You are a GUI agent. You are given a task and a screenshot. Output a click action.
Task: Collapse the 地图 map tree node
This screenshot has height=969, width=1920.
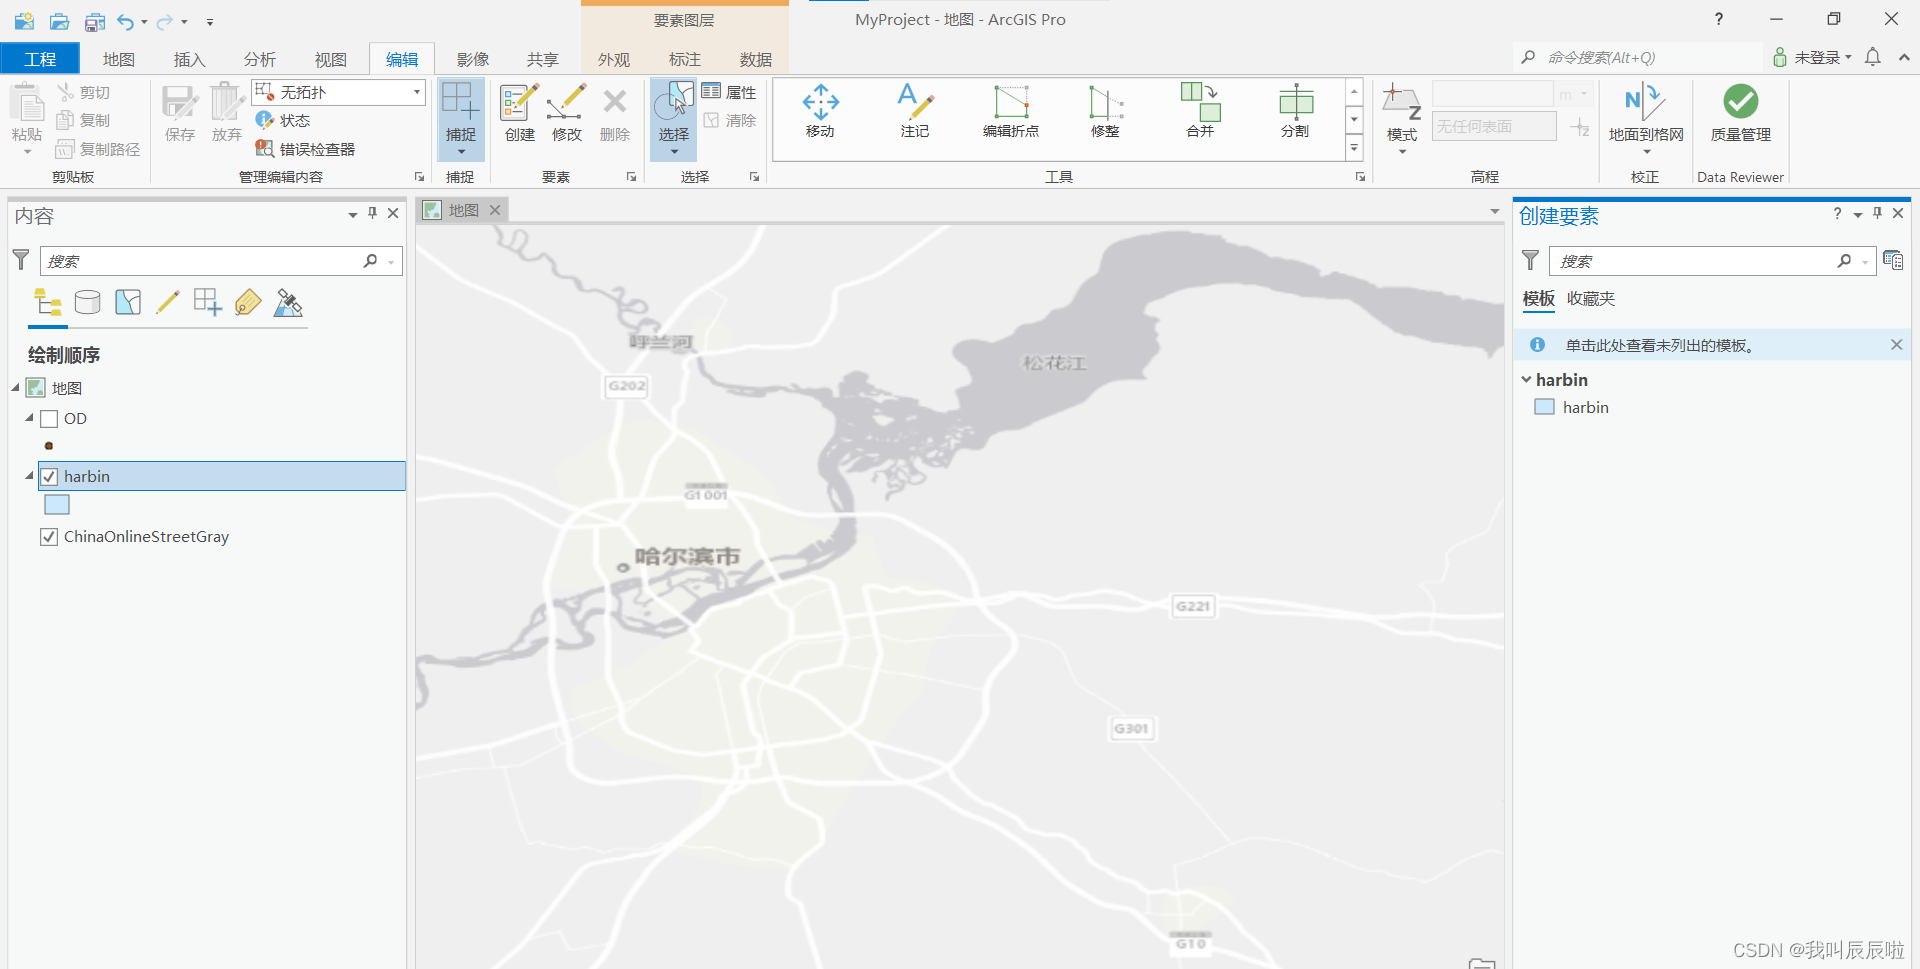[16, 388]
